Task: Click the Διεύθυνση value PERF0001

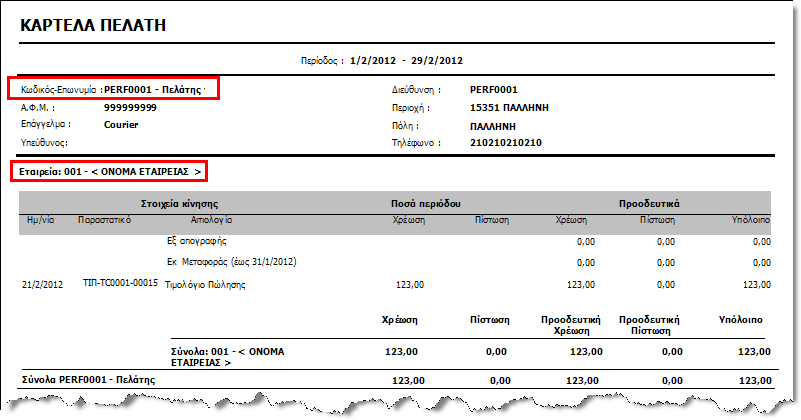Action: point(493,90)
